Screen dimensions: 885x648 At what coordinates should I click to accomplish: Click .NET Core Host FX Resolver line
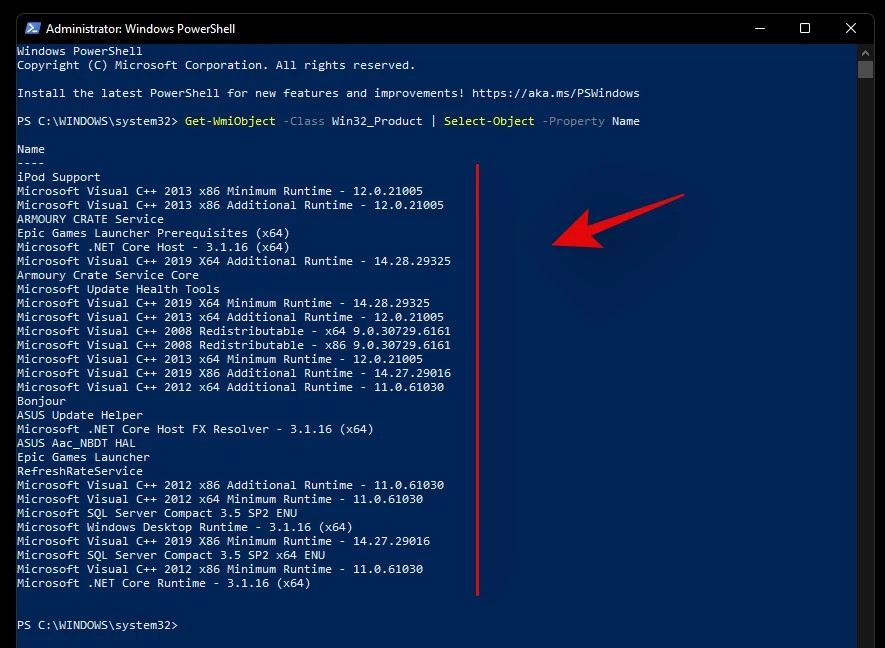pyautogui.click(x=195, y=429)
